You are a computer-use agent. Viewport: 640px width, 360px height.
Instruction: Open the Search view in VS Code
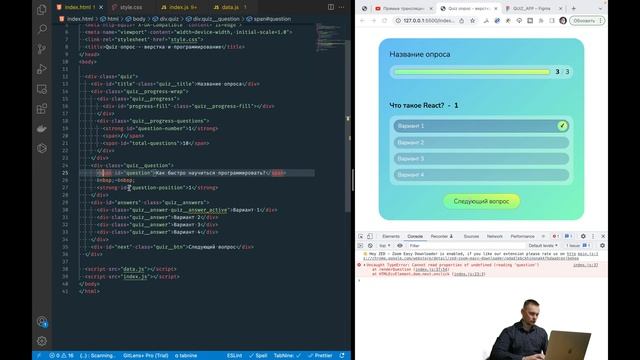tap(42, 29)
